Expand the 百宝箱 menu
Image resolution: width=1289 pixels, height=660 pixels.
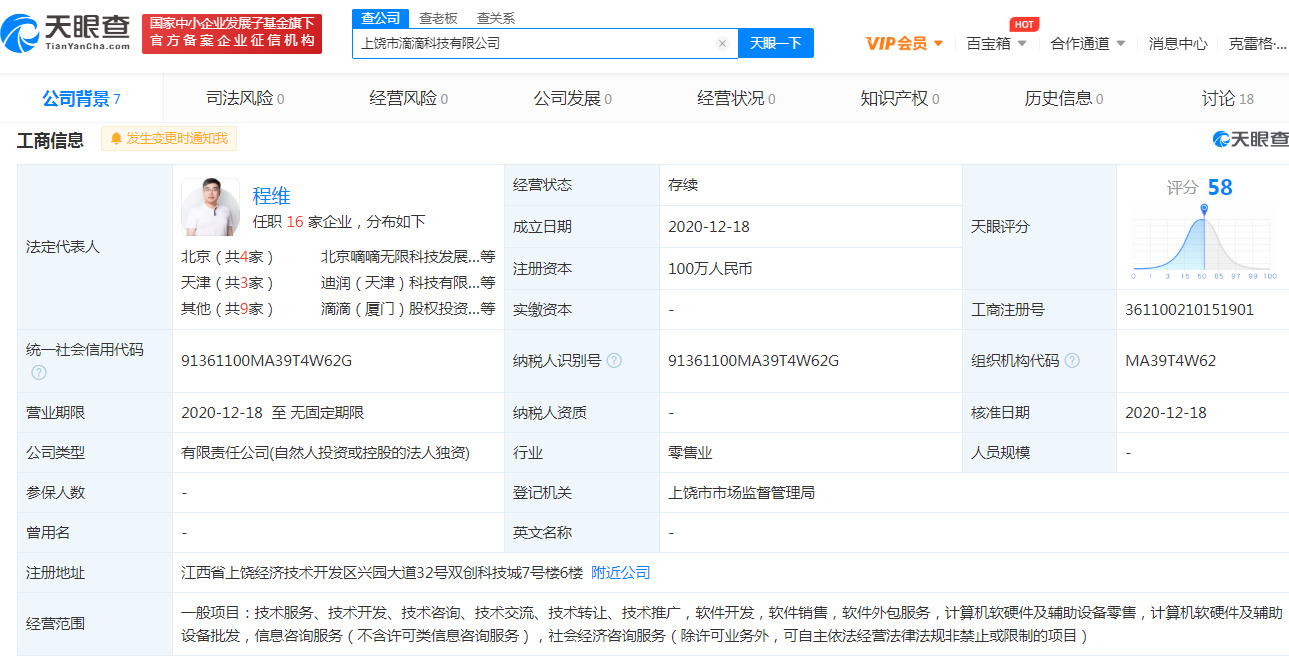point(997,43)
